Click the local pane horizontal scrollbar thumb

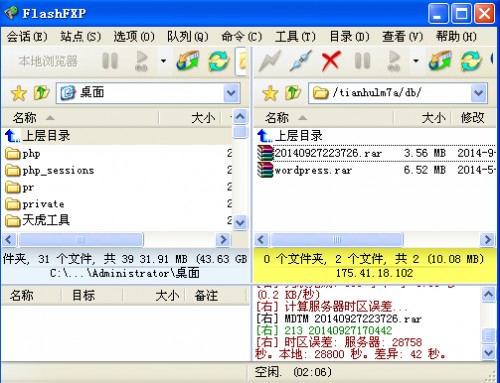(x=81, y=239)
